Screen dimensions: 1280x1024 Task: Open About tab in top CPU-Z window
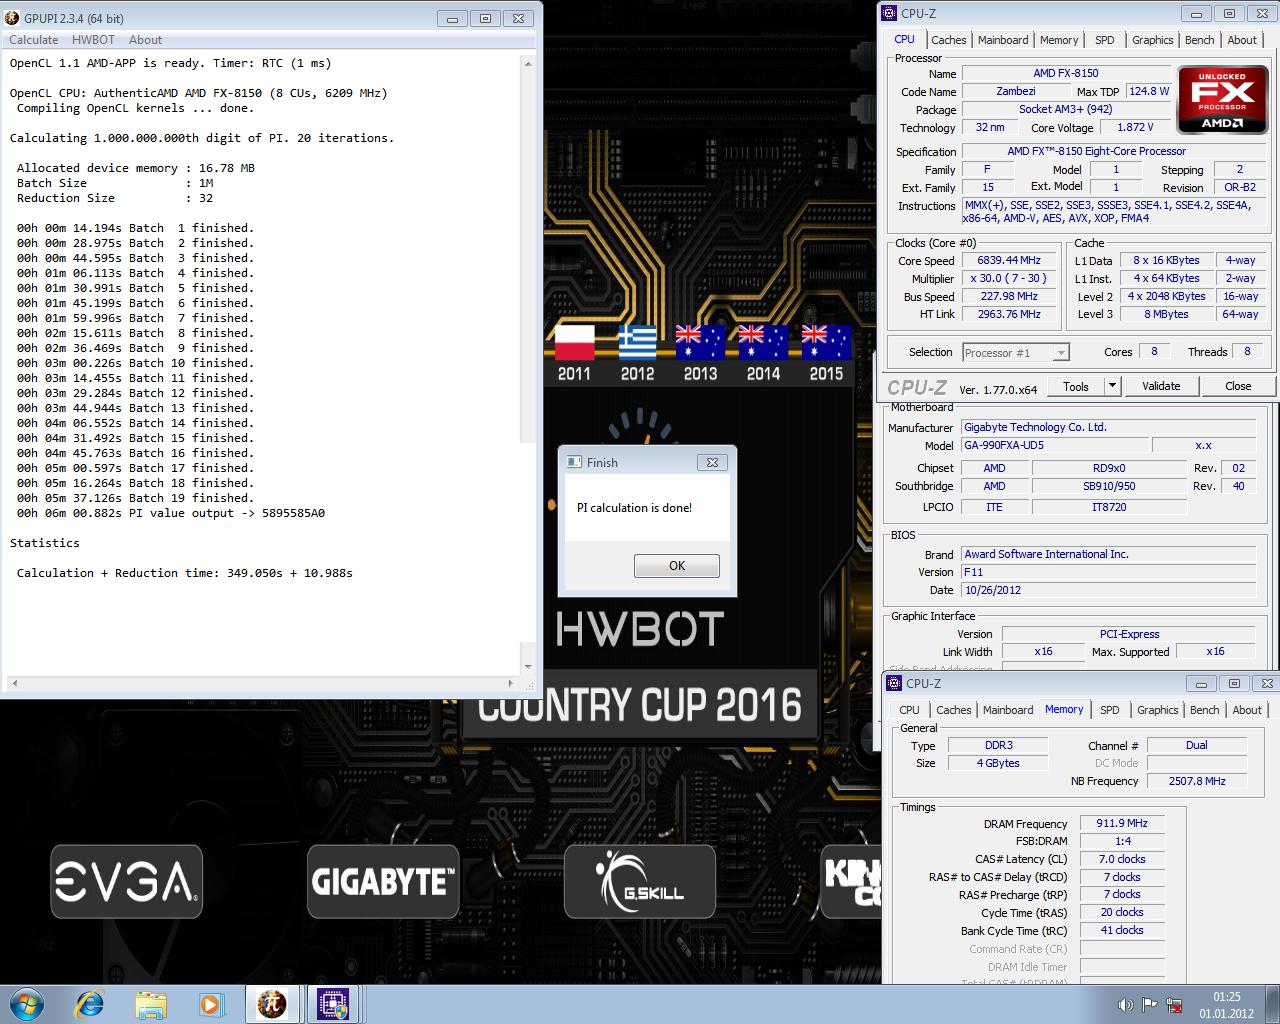1242,40
